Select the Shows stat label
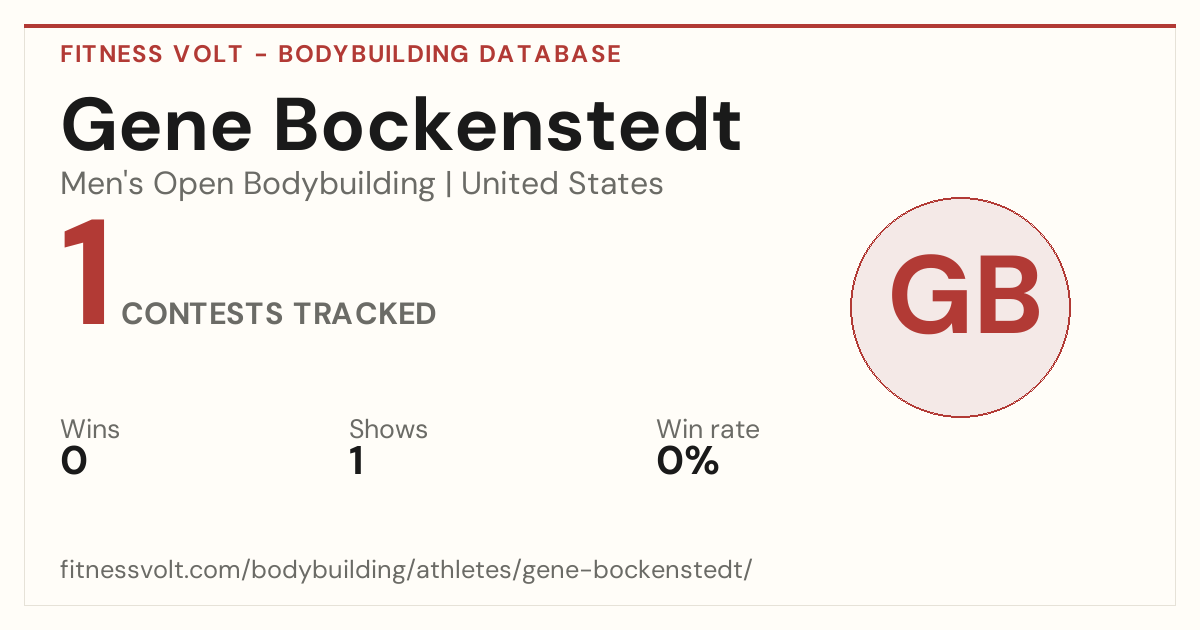Screen dimensions: 1200x630 pyautogui.click(x=388, y=429)
